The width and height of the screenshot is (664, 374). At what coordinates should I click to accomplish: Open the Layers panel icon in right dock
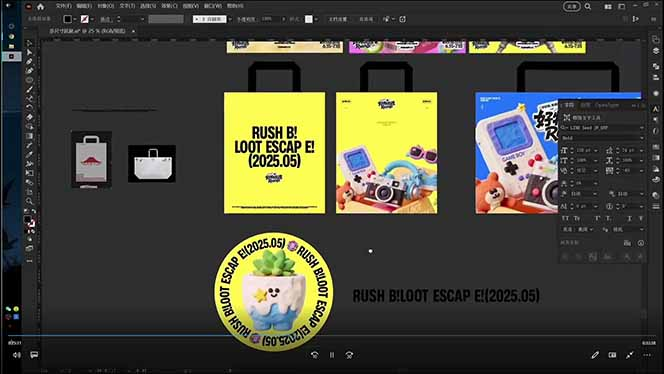click(656, 51)
